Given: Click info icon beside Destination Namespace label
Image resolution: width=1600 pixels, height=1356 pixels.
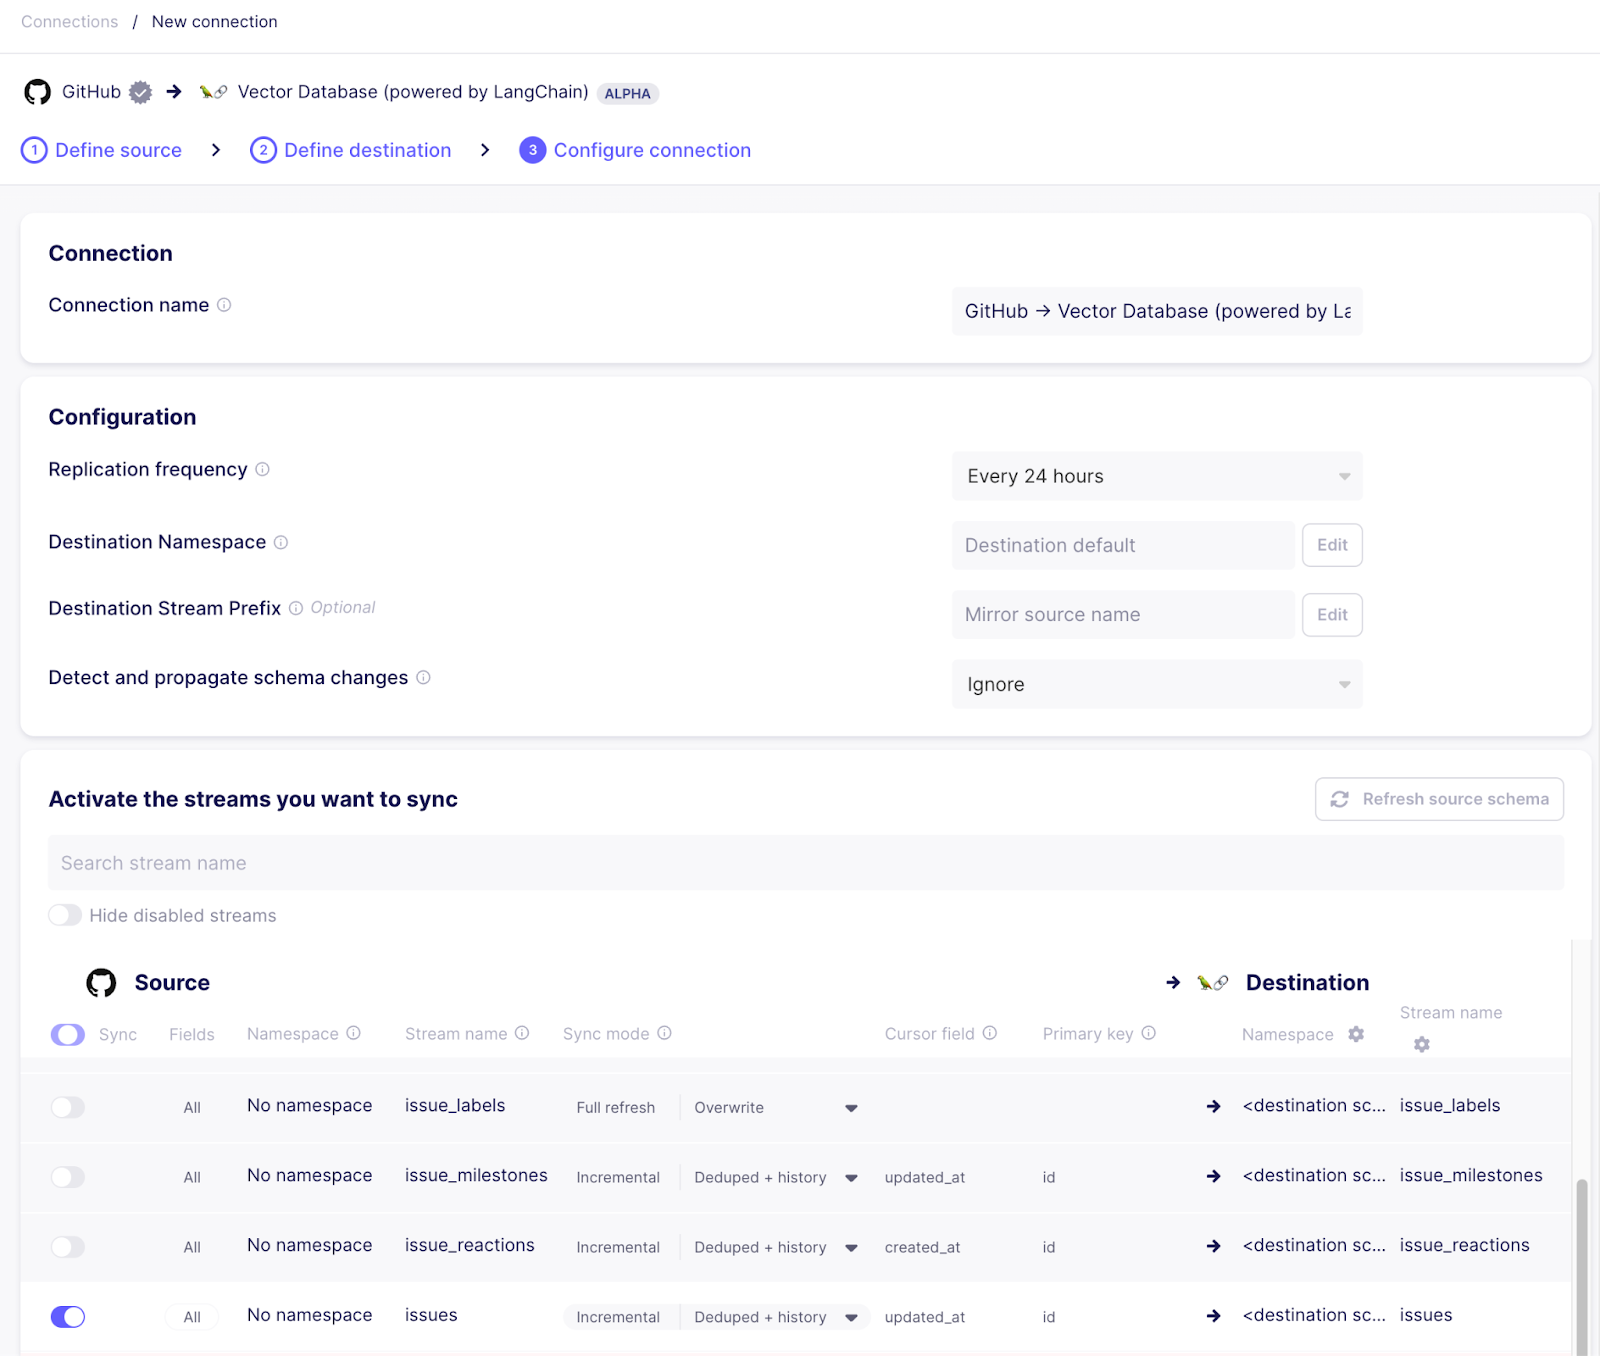Looking at the screenshot, I should click(281, 542).
